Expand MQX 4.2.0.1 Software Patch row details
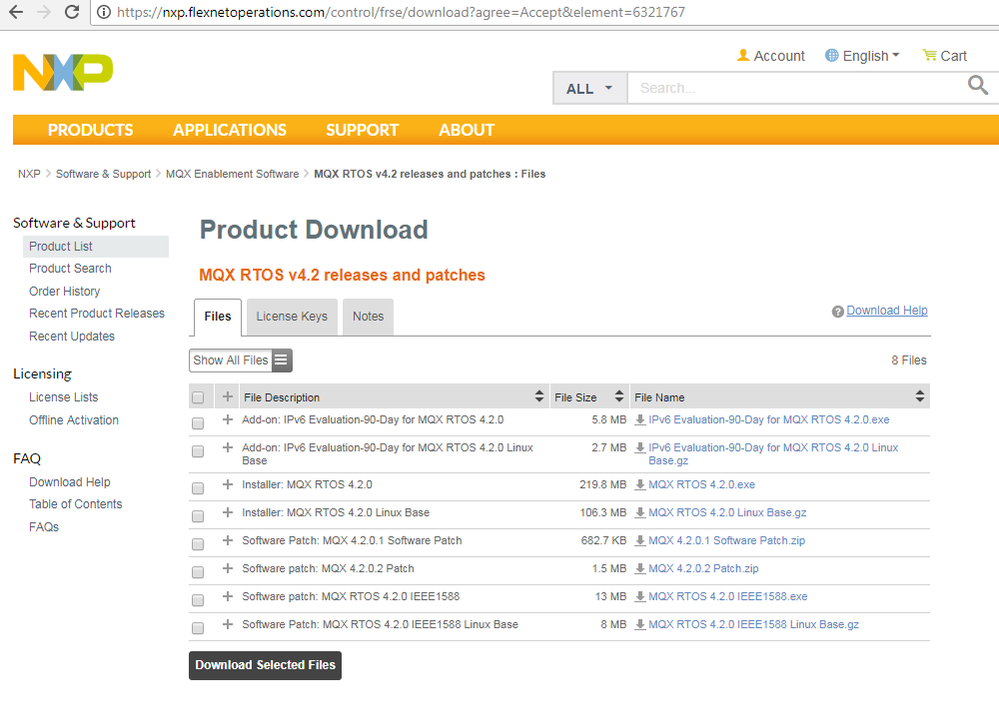This screenshot has height=710, width=999. (227, 540)
